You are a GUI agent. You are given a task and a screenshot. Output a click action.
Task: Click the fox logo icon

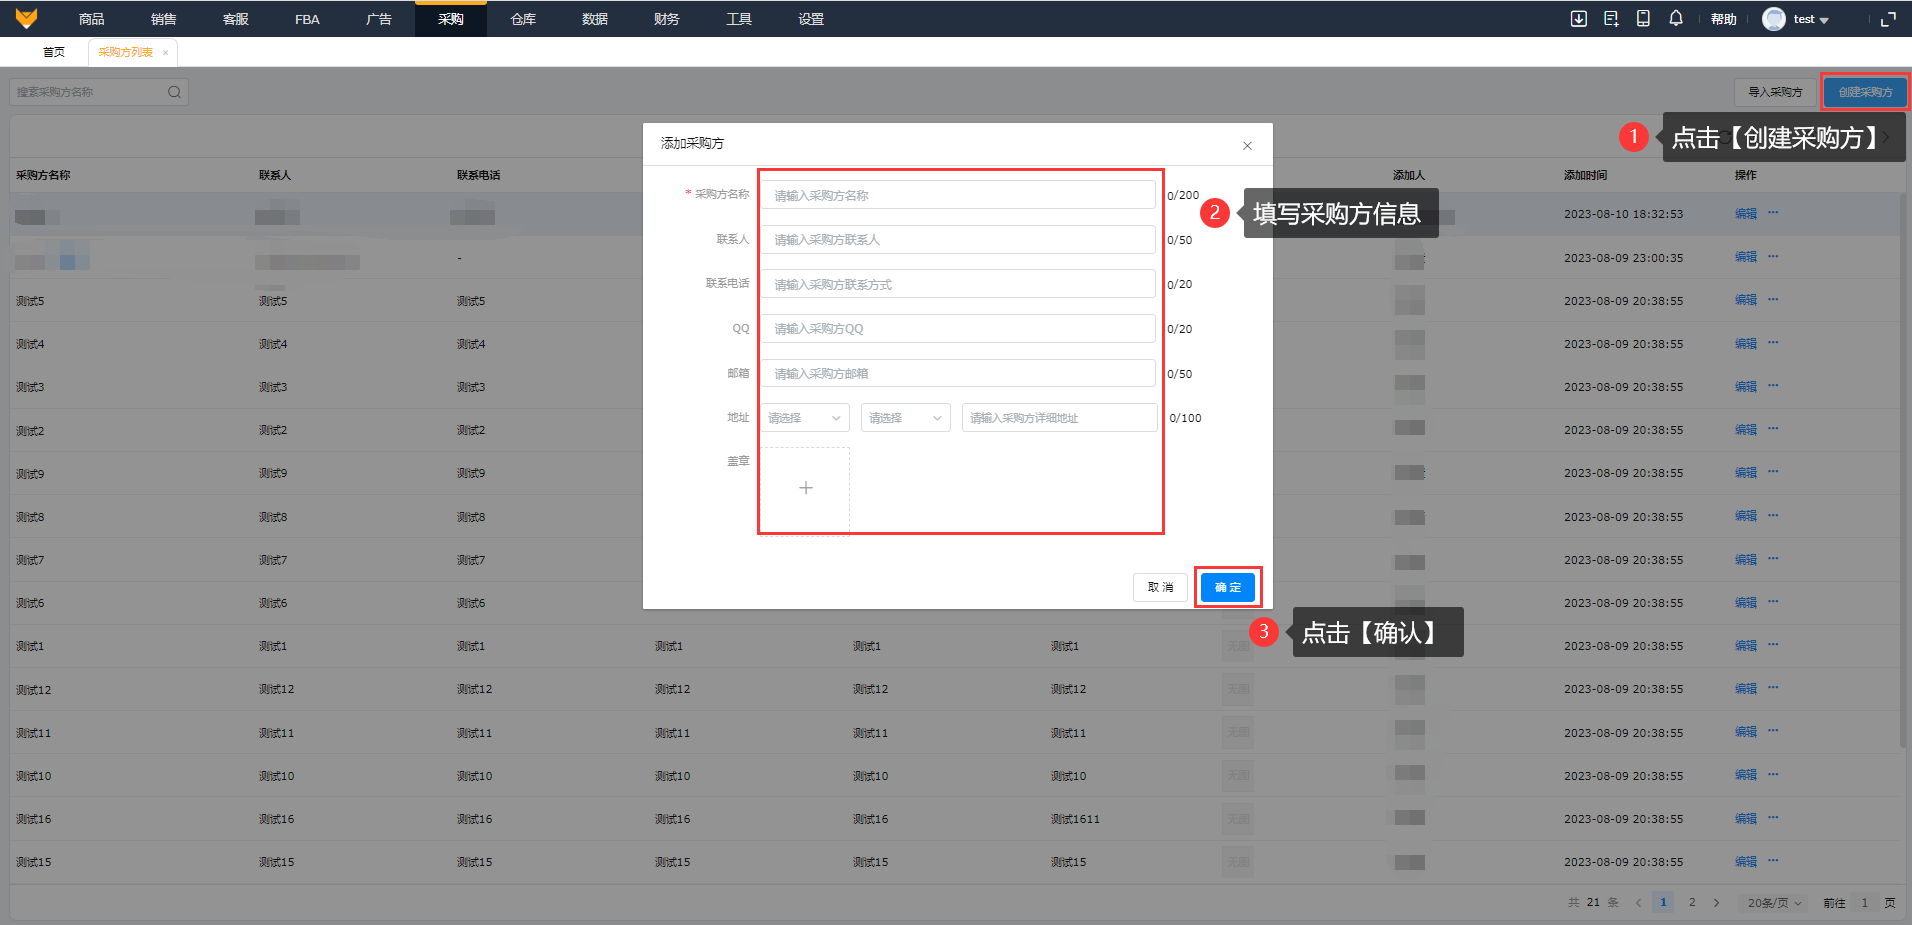27,19
